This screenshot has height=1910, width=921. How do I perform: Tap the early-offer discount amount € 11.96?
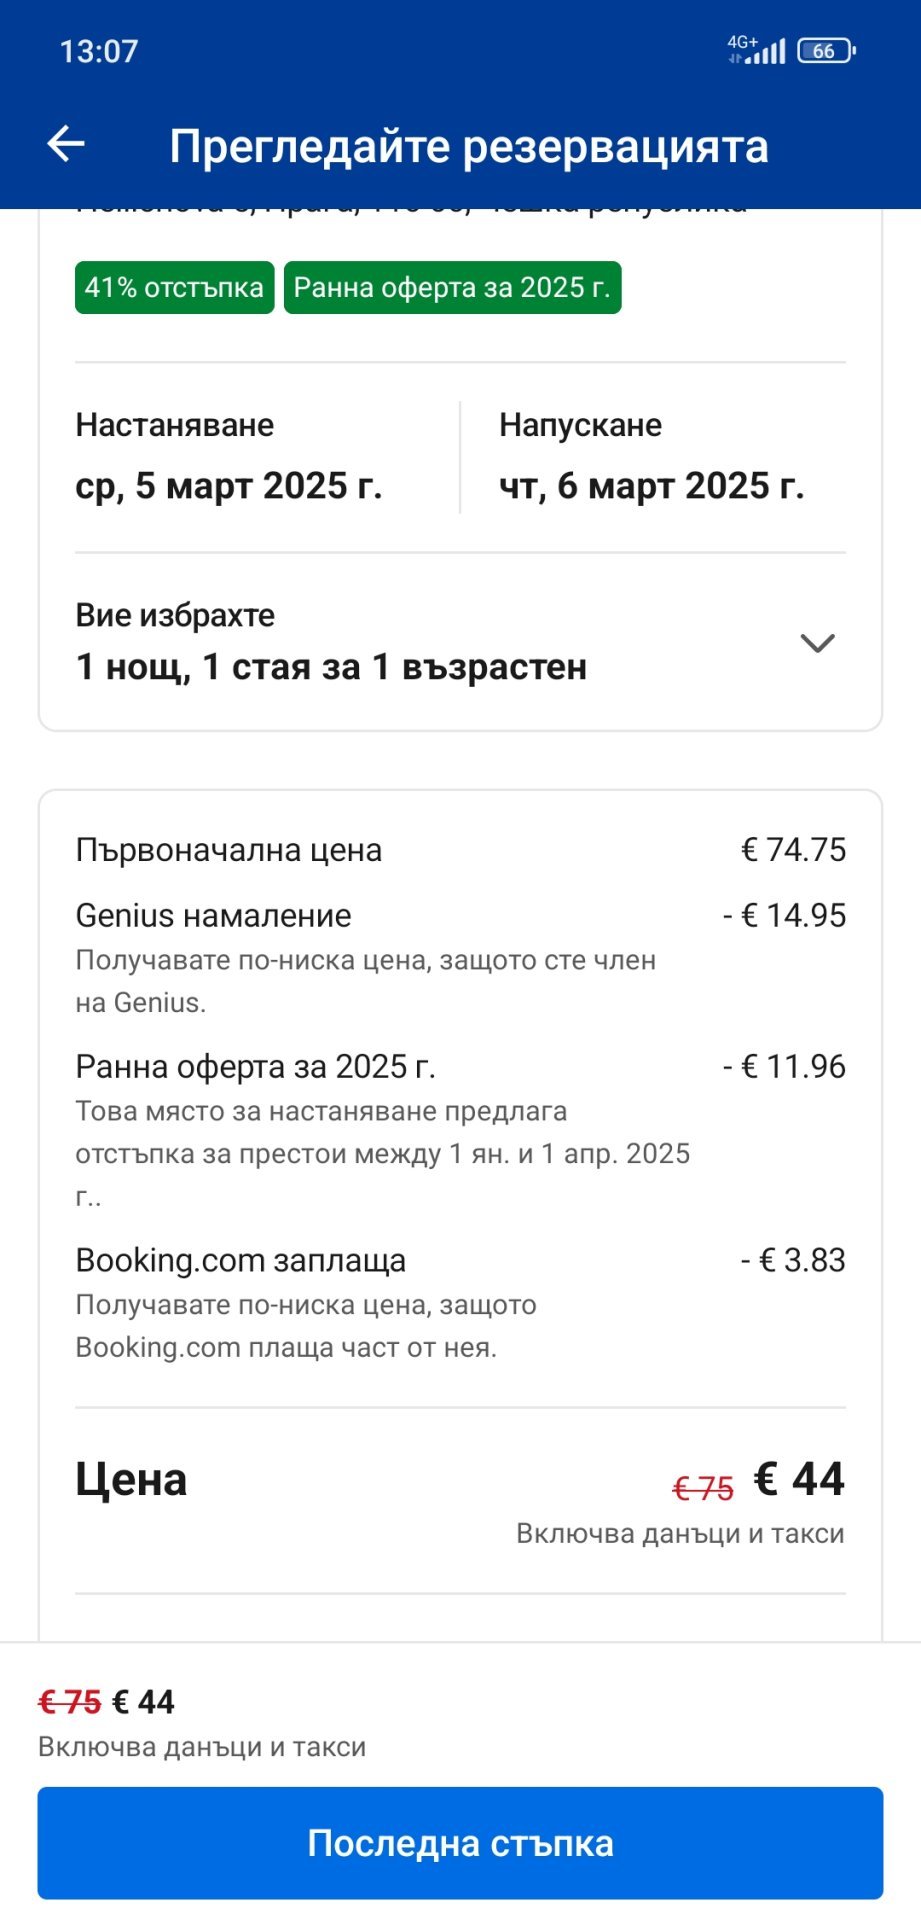(x=785, y=1066)
